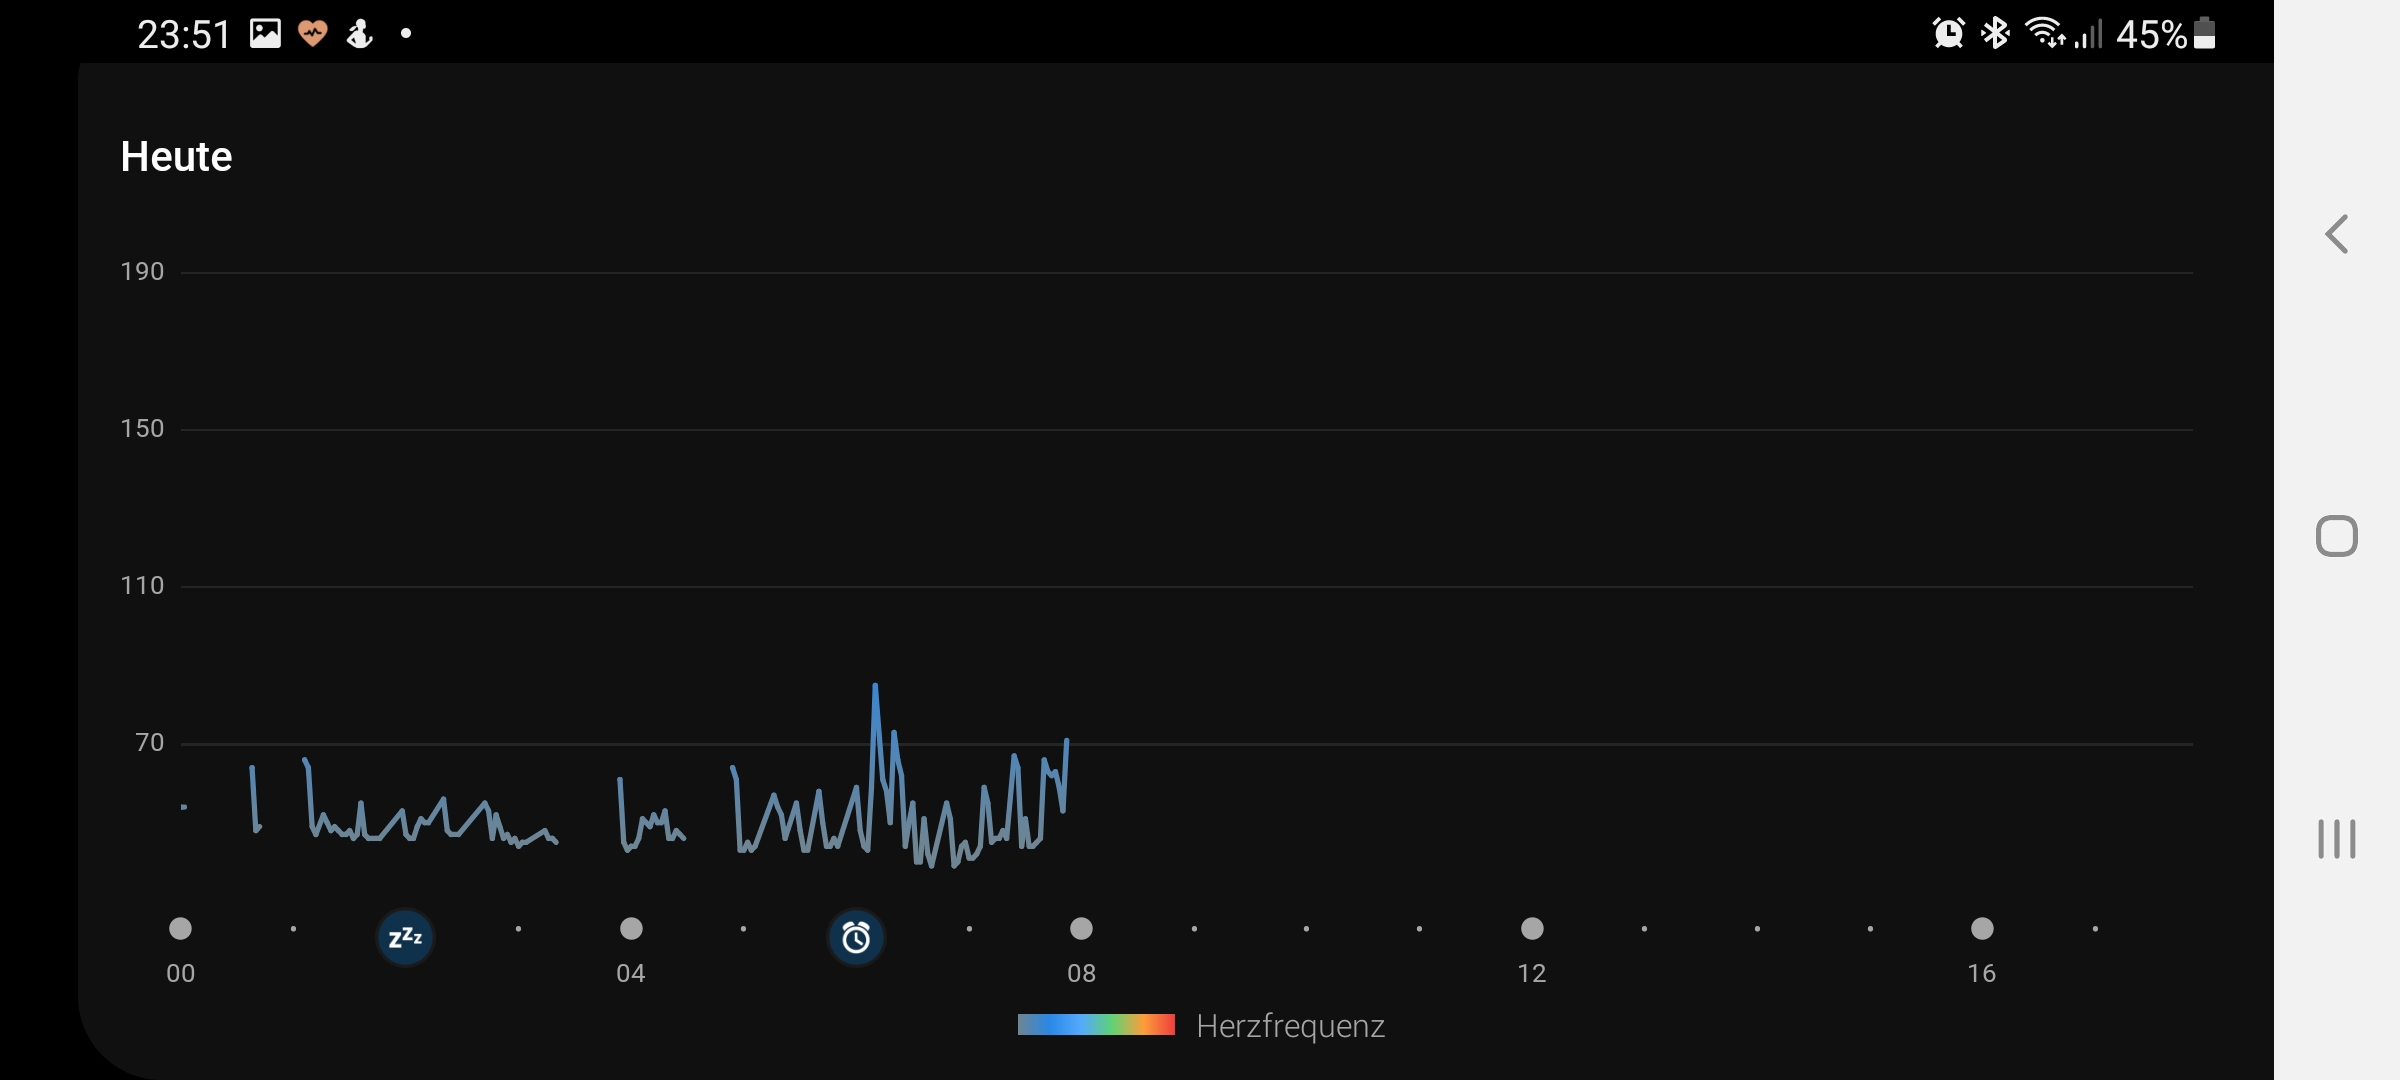Tap the battery percentage indicator
Image resolution: width=2400 pixels, height=1080 pixels.
tap(2165, 34)
